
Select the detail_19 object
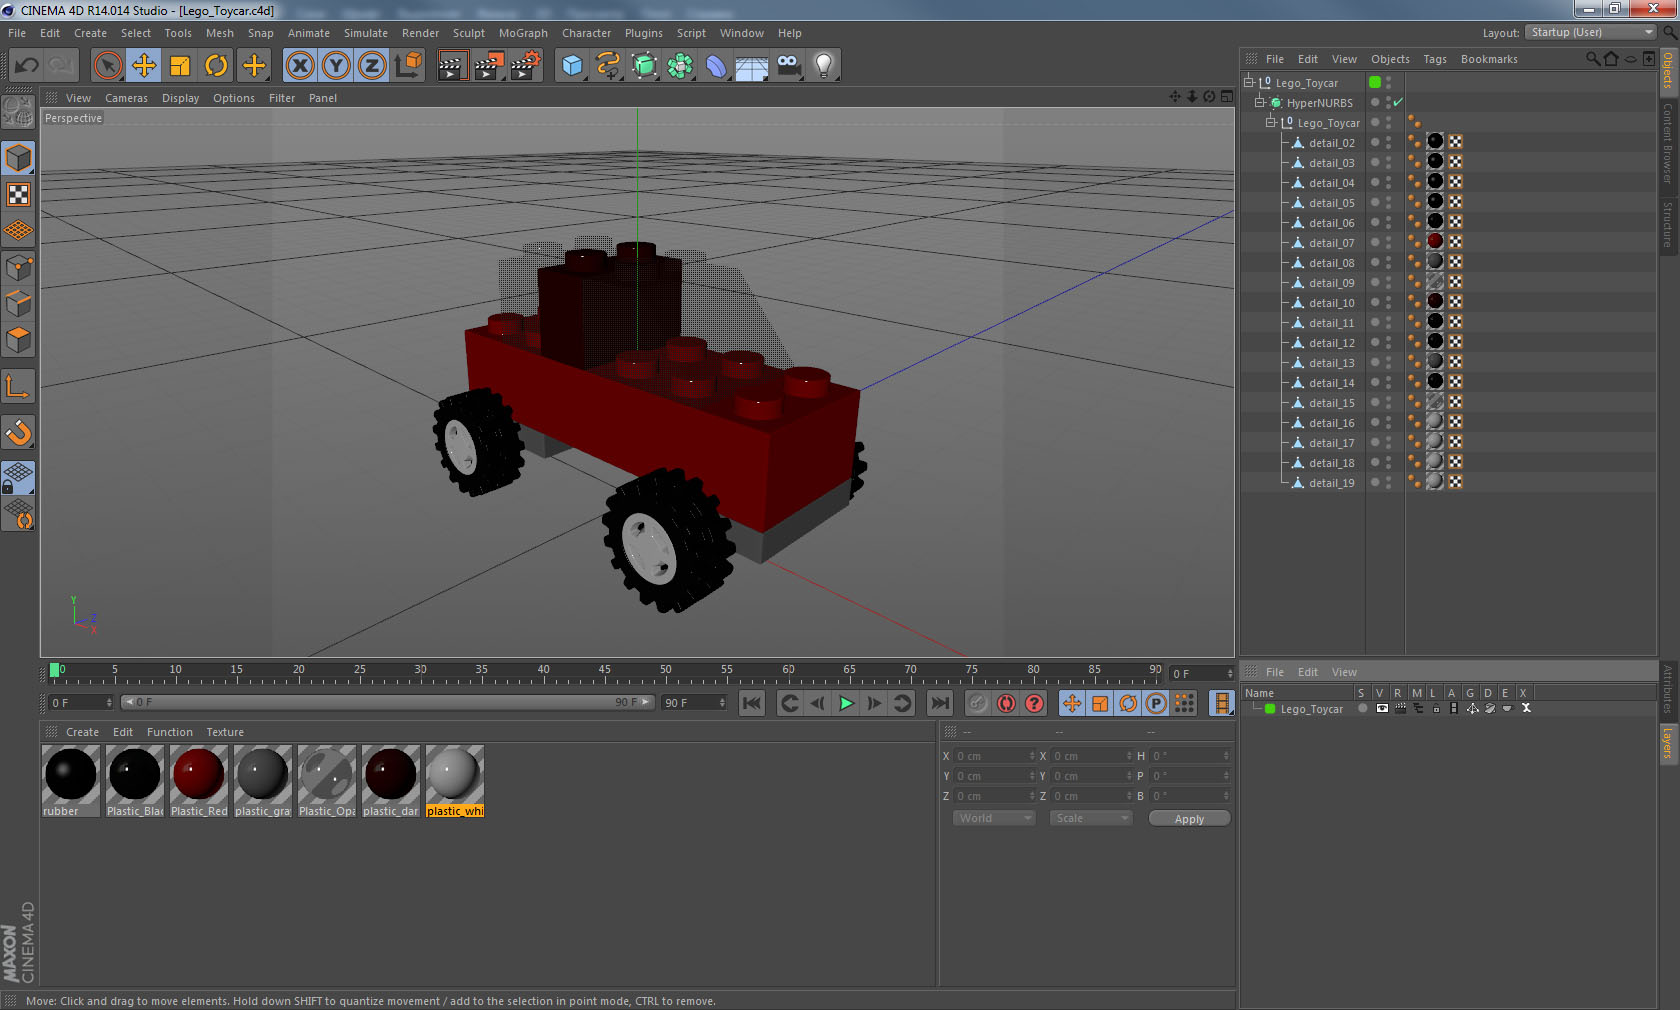[x=1331, y=483]
